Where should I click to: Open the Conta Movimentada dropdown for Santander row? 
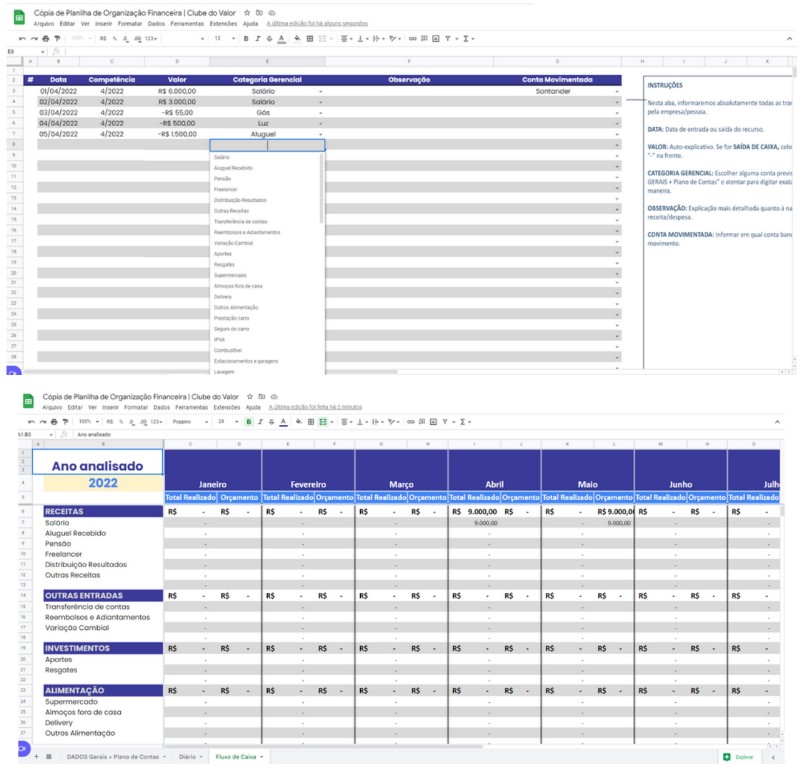tap(617, 92)
